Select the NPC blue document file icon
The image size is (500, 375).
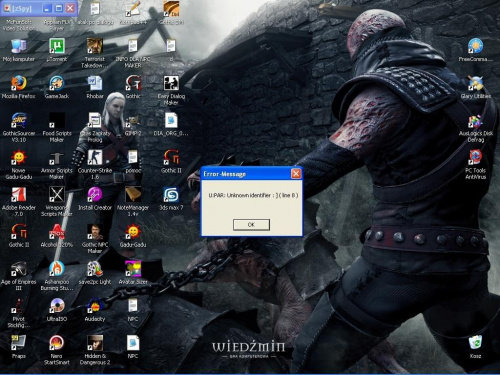click(133, 343)
